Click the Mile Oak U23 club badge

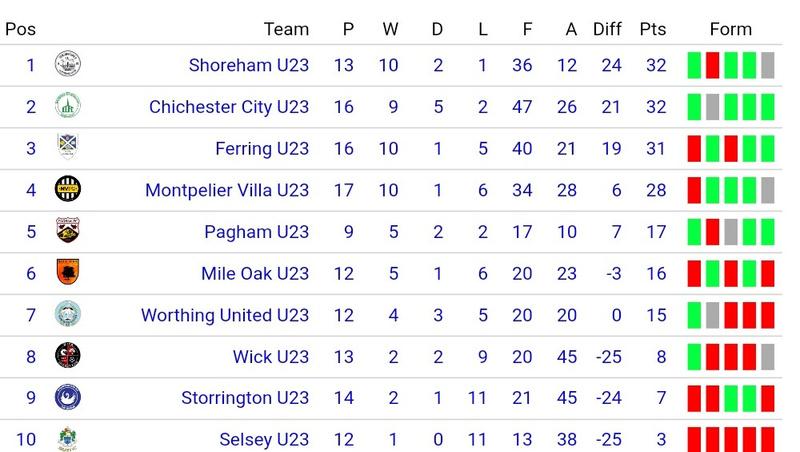[68, 273]
